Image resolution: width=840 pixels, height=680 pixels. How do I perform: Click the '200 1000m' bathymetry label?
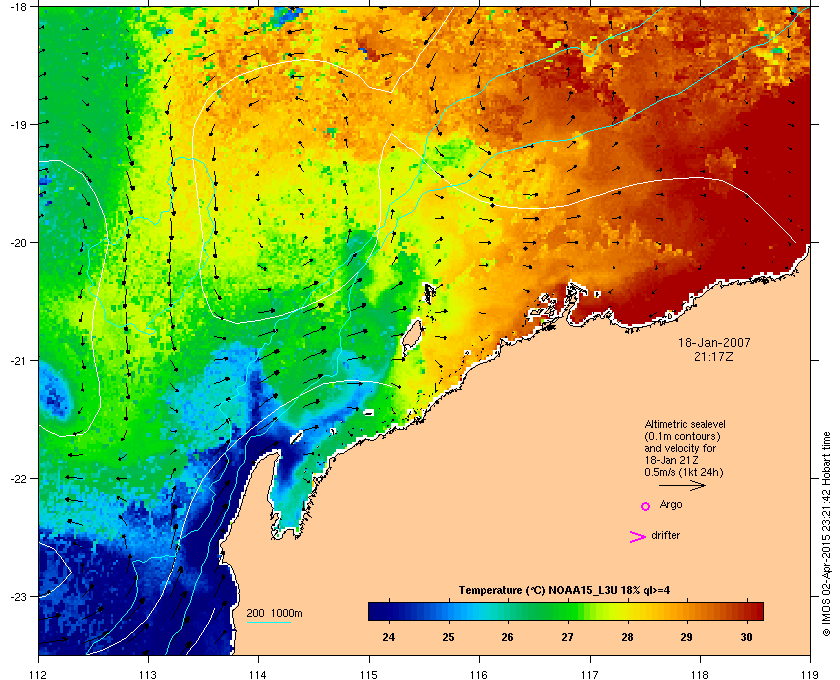click(274, 614)
